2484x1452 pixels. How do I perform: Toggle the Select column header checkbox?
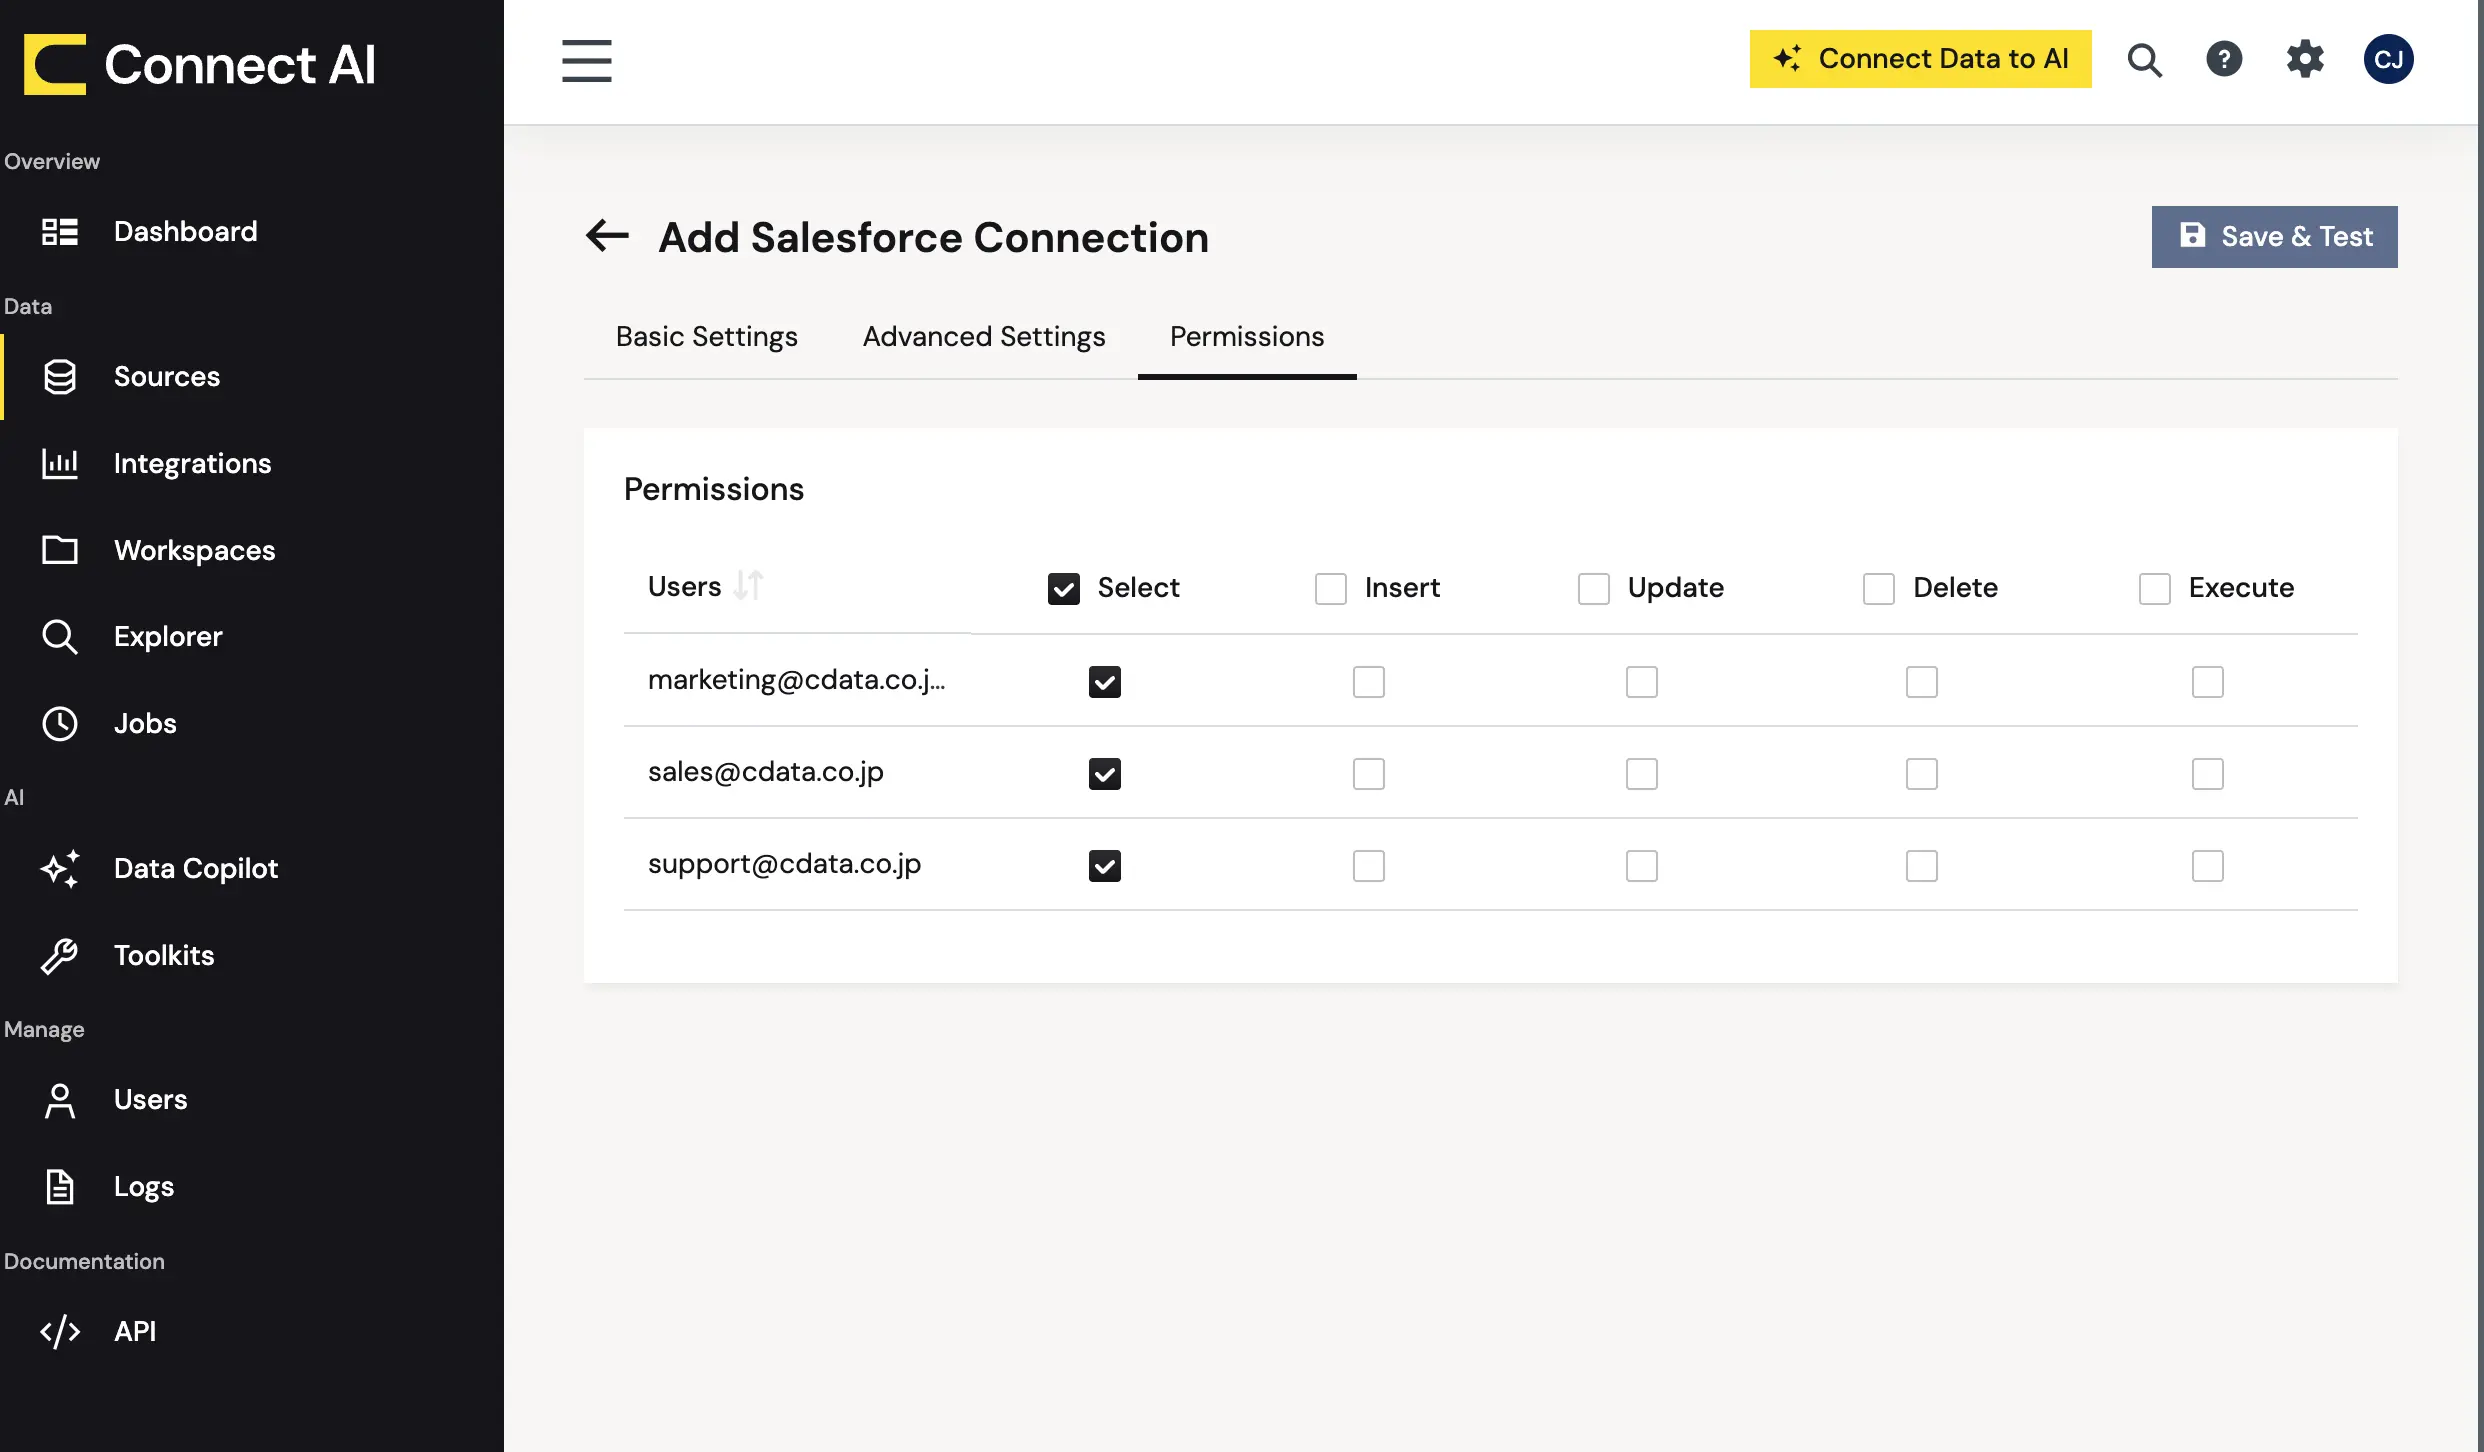(x=1064, y=588)
